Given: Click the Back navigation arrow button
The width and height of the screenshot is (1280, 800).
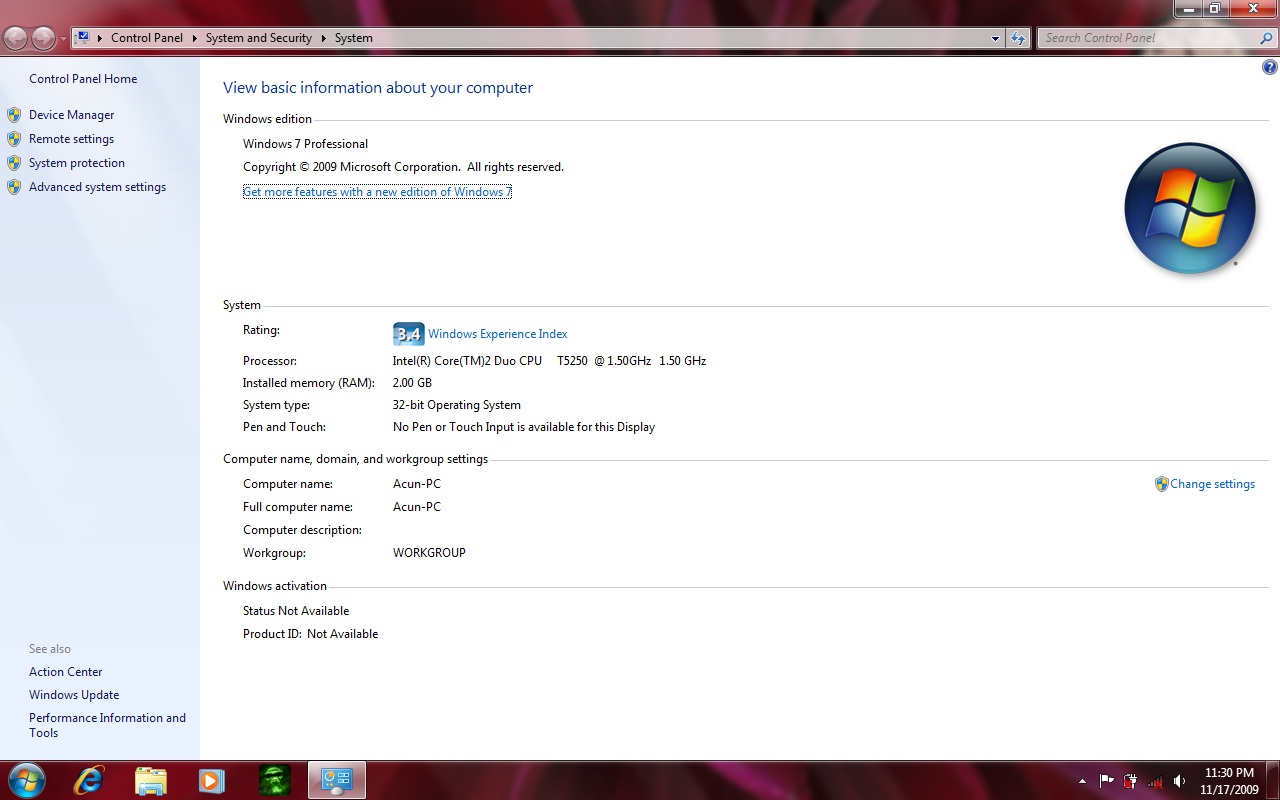Looking at the screenshot, I should (x=15, y=38).
